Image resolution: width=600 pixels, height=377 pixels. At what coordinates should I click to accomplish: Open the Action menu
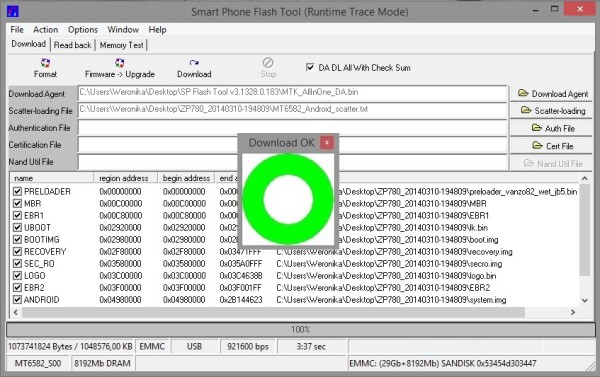(46, 29)
